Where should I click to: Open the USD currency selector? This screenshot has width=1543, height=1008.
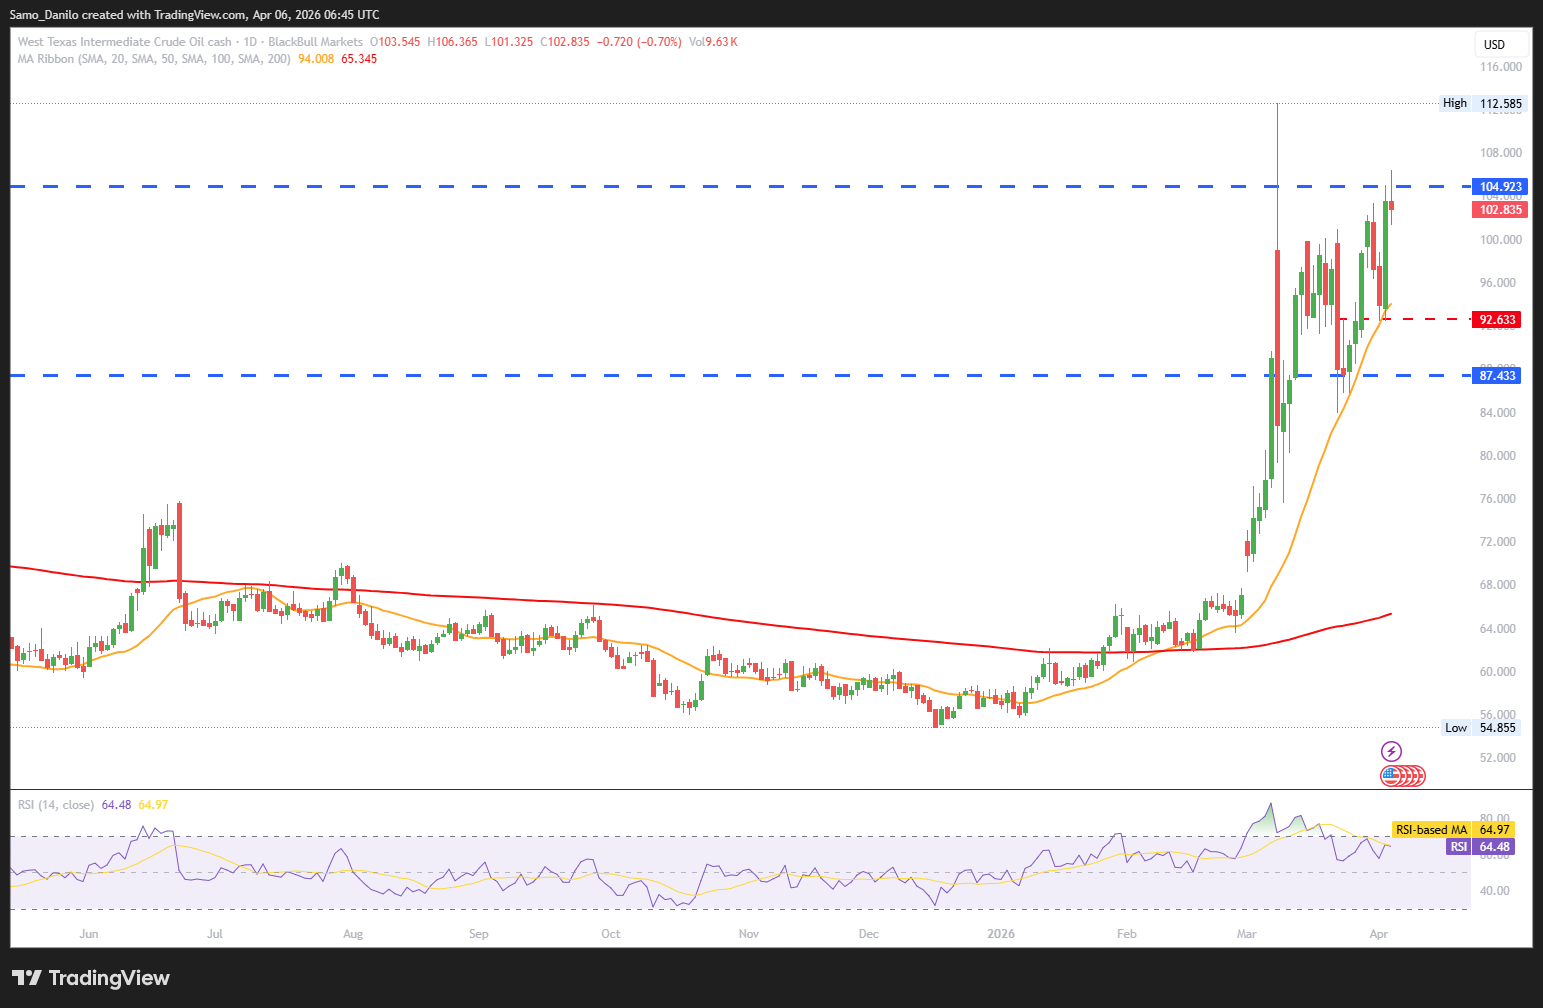point(1500,44)
